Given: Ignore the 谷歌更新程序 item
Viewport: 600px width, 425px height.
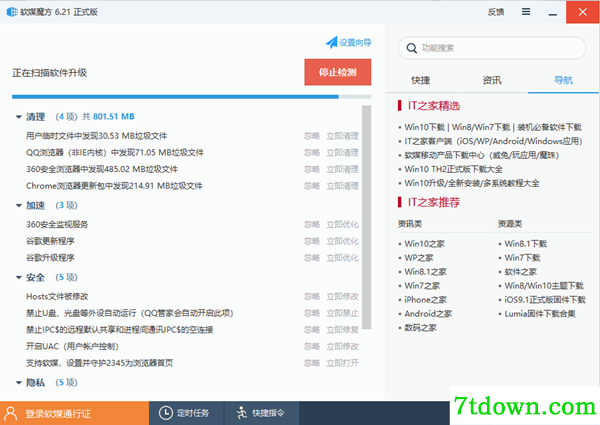Looking at the screenshot, I should tap(311, 241).
